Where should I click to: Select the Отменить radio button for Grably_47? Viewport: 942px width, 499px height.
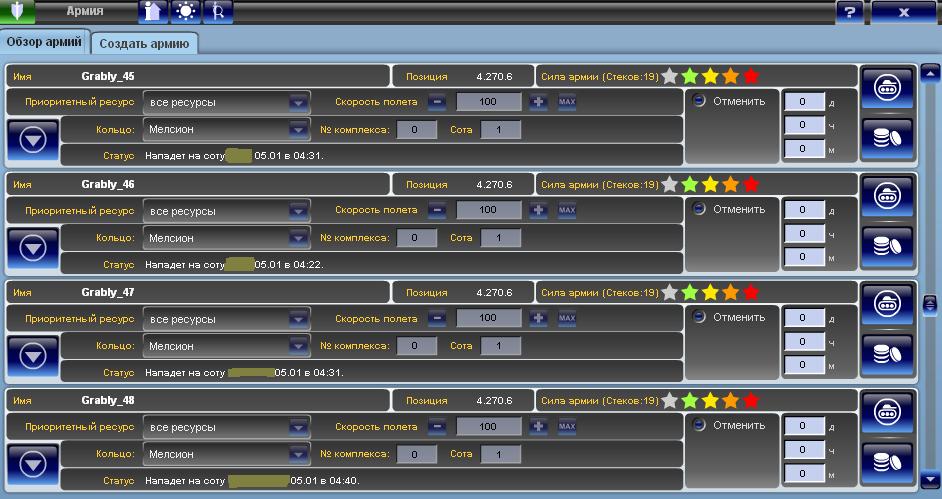pos(699,316)
